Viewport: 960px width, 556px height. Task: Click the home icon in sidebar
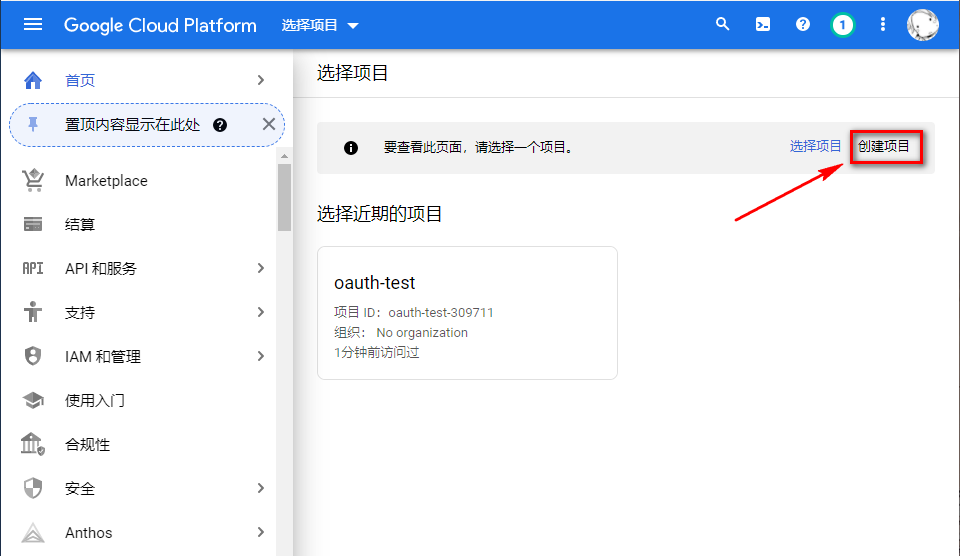point(32,80)
